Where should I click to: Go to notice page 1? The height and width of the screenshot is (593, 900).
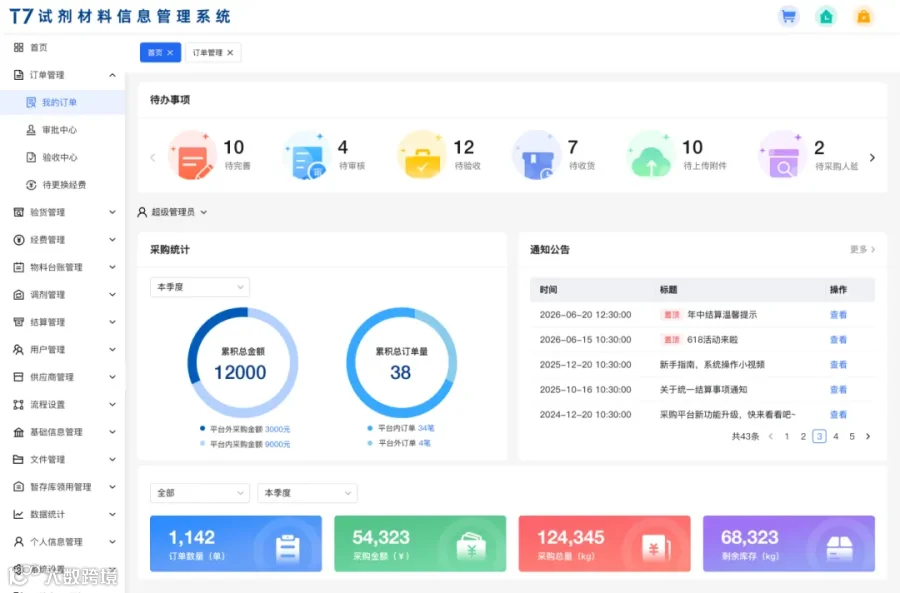787,437
